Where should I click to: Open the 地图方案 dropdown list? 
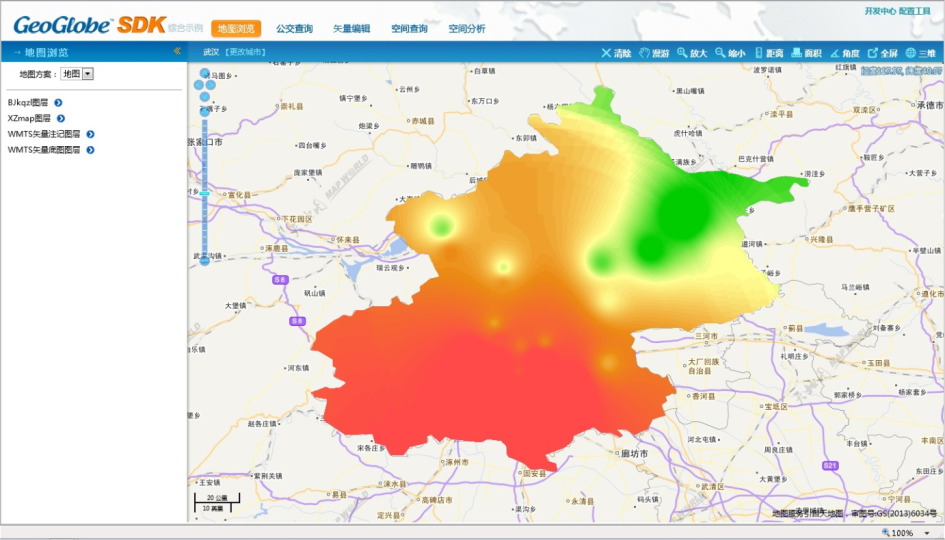(88, 74)
